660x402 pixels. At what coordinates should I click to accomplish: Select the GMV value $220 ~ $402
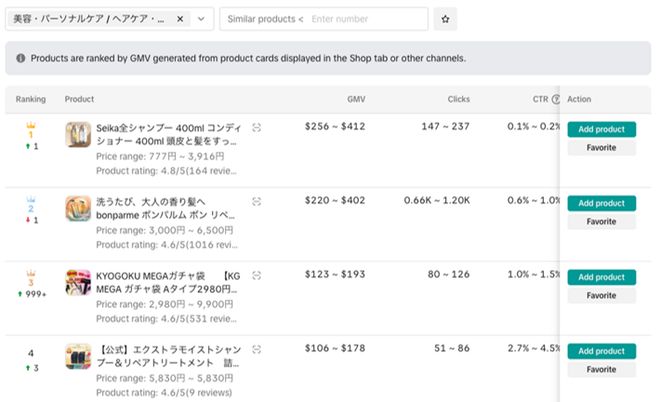pos(335,200)
